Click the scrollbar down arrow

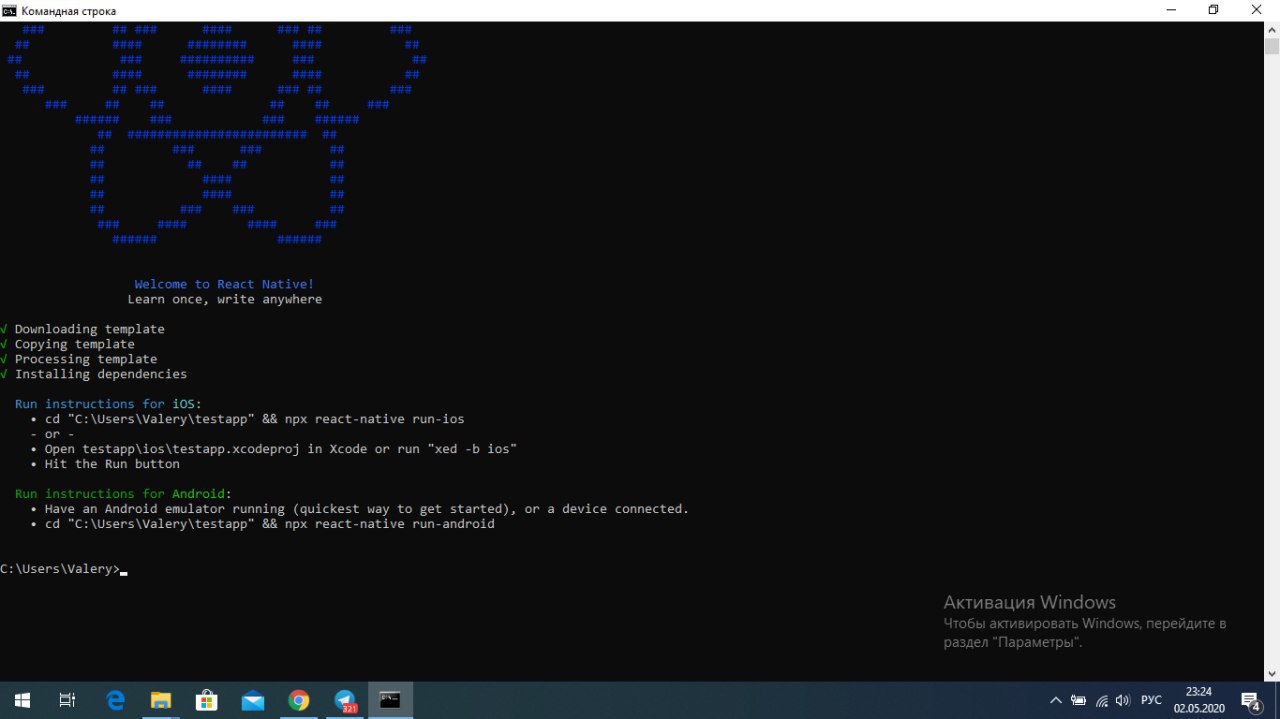point(1271,674)
